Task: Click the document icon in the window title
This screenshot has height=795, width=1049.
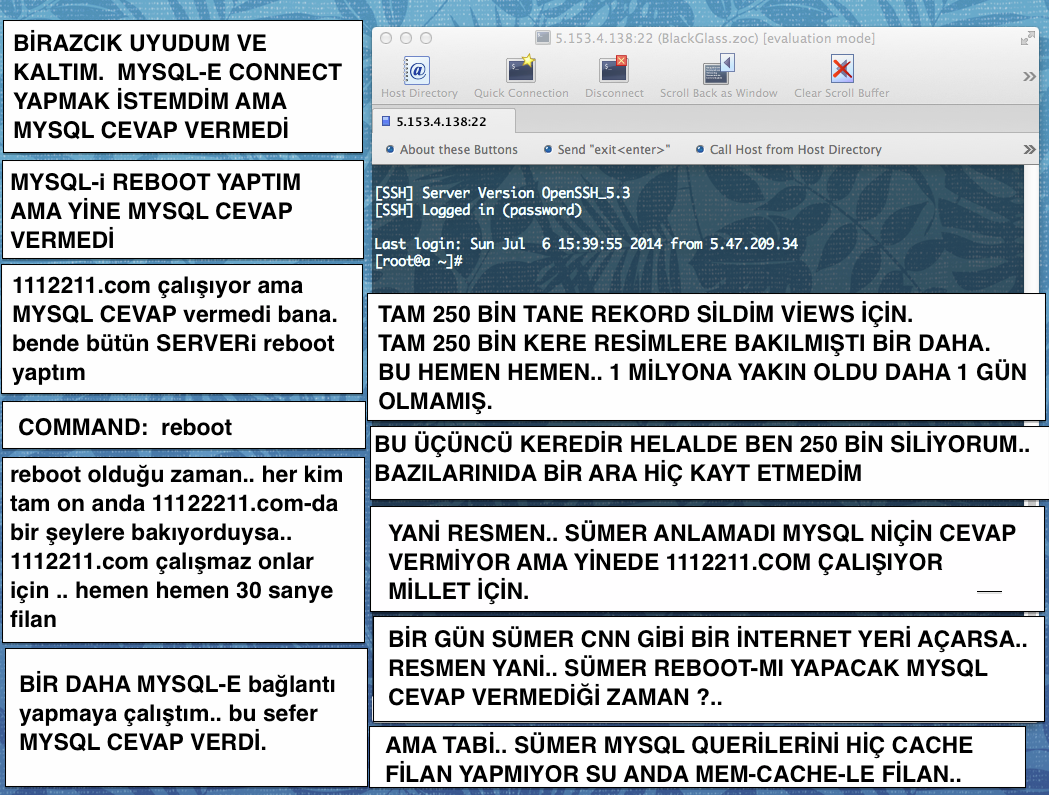Action: point(543,37)
